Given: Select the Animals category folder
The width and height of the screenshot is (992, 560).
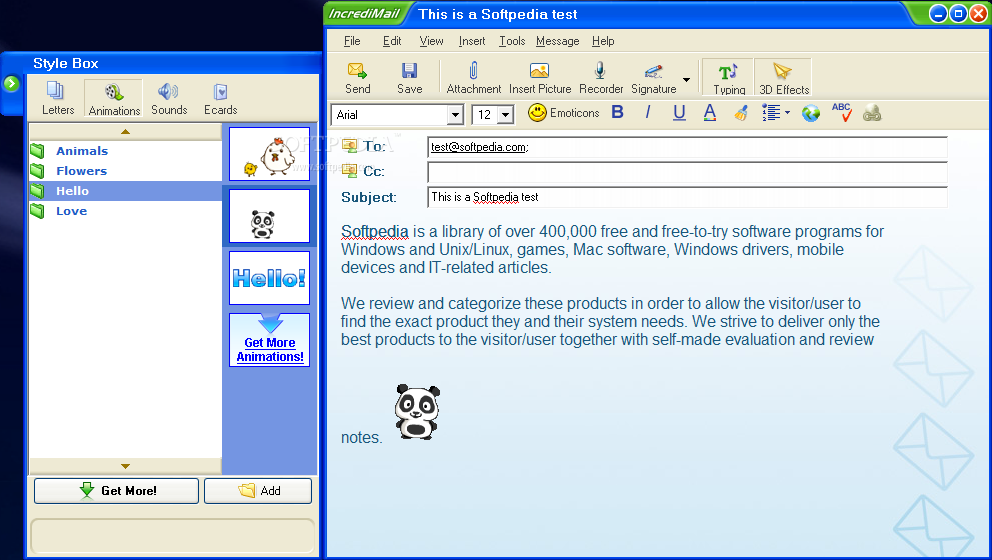Looking at the screenshot, I should [x=125, y=151].
